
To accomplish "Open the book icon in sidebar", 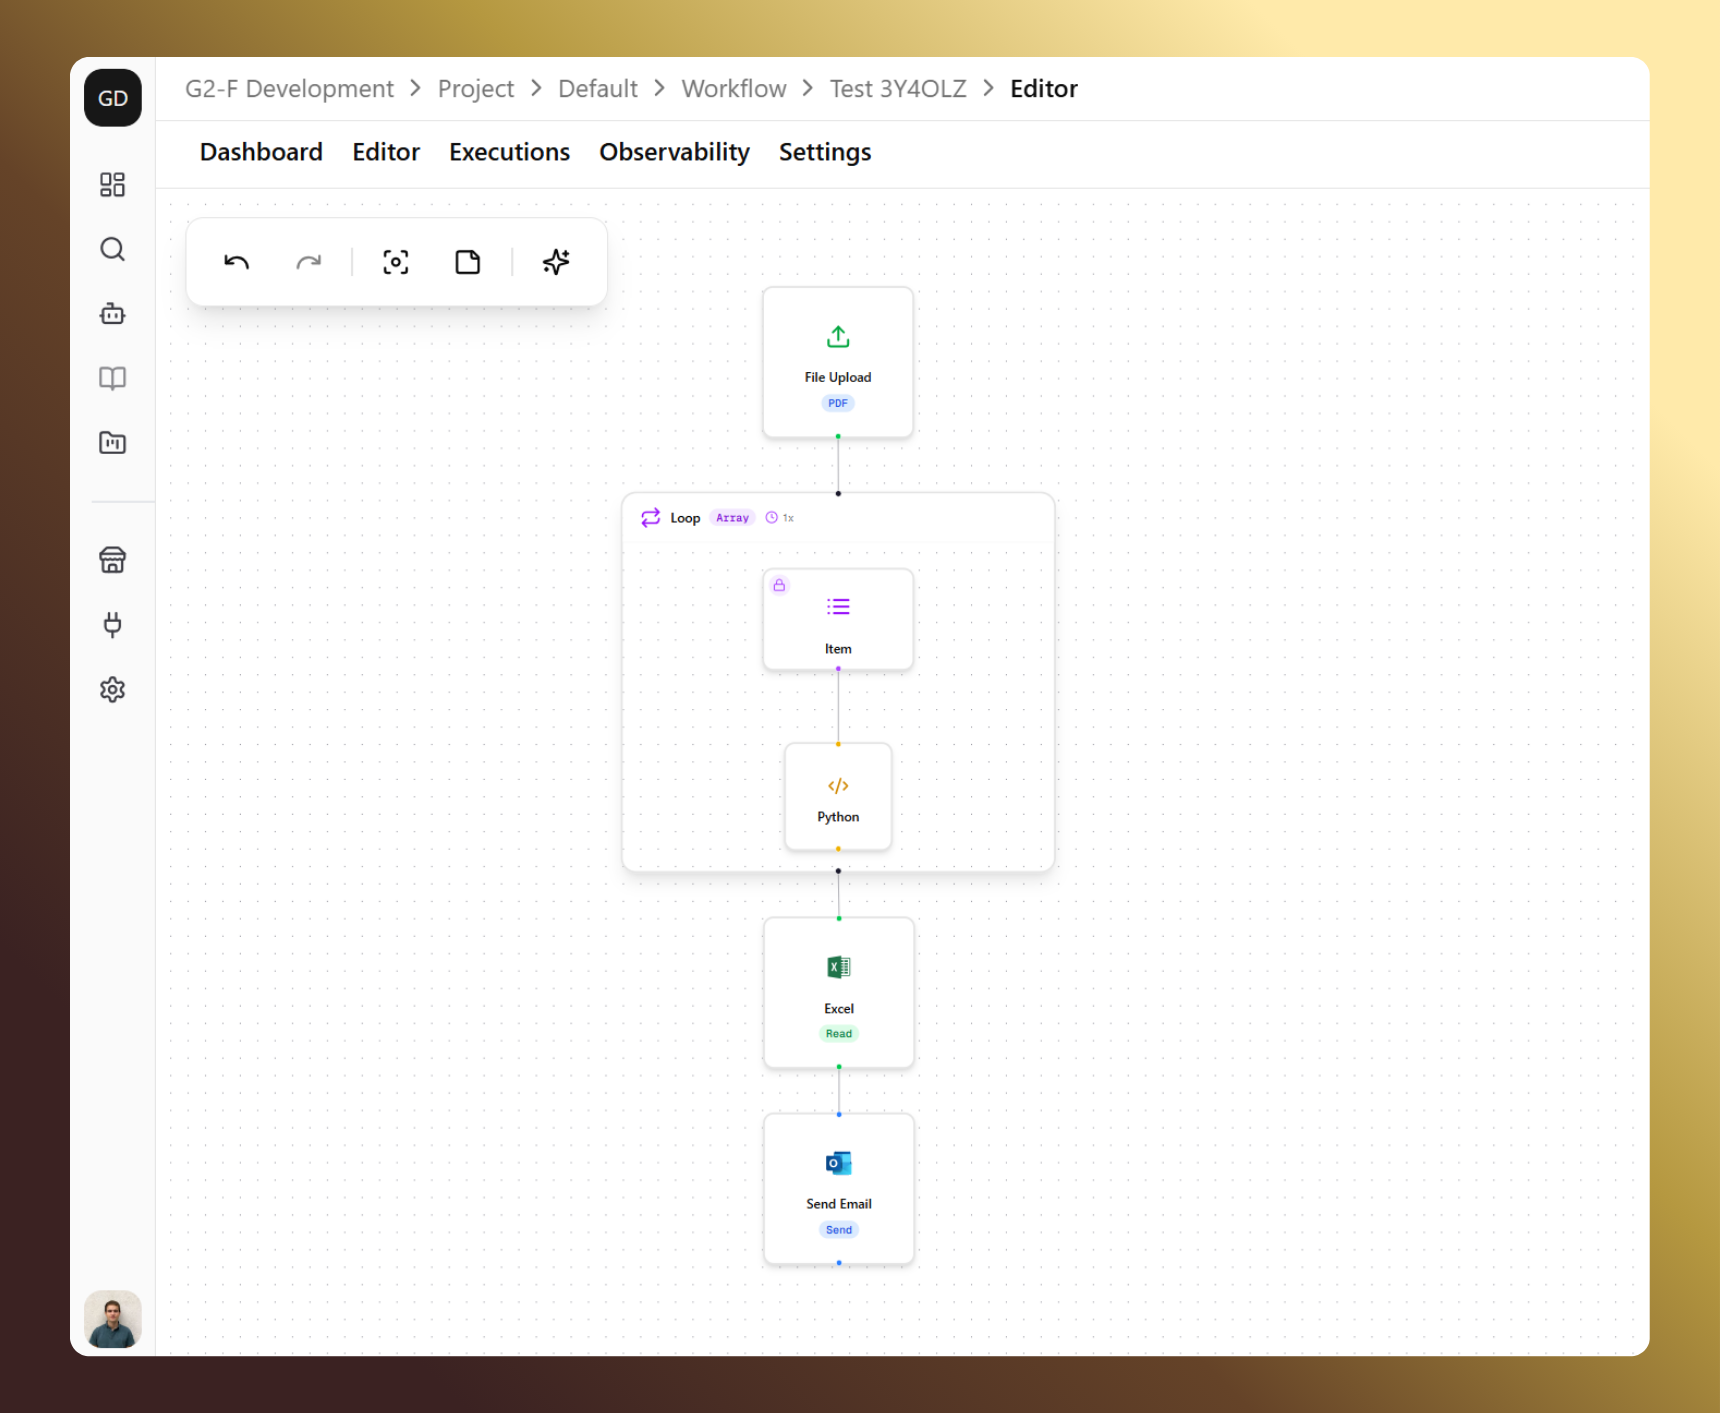I will [x=113, y=378].
